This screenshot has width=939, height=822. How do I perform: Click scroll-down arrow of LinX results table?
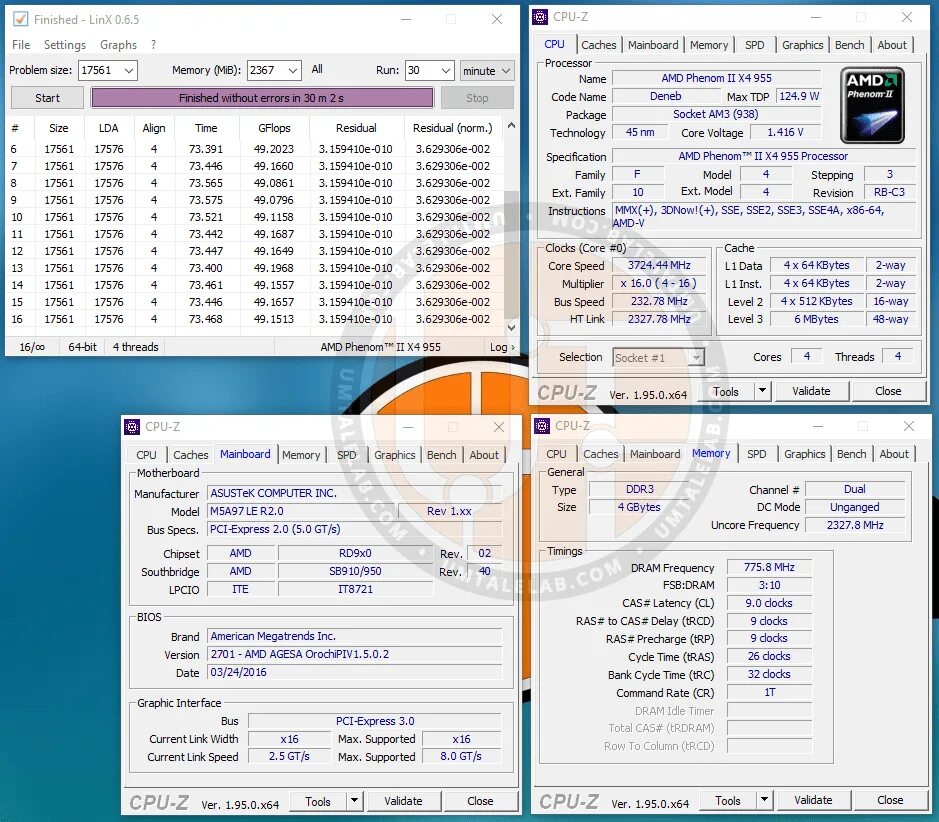click(x=511, y=327)
